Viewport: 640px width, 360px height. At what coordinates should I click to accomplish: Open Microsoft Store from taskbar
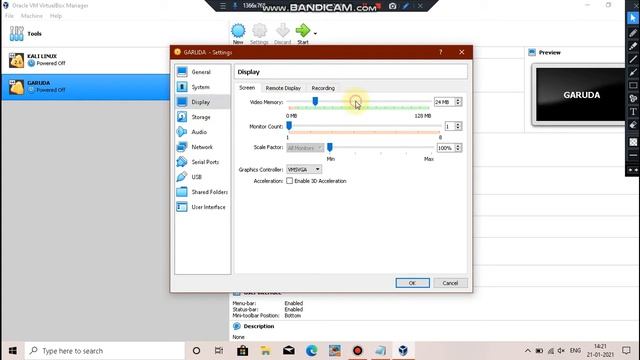coord(242,351)
